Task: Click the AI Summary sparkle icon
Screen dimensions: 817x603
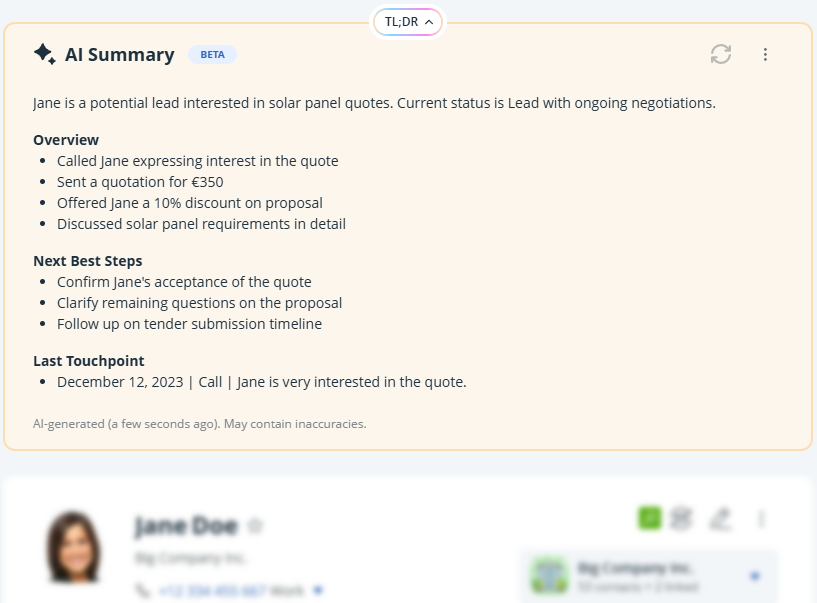Action: pos(42,54)
